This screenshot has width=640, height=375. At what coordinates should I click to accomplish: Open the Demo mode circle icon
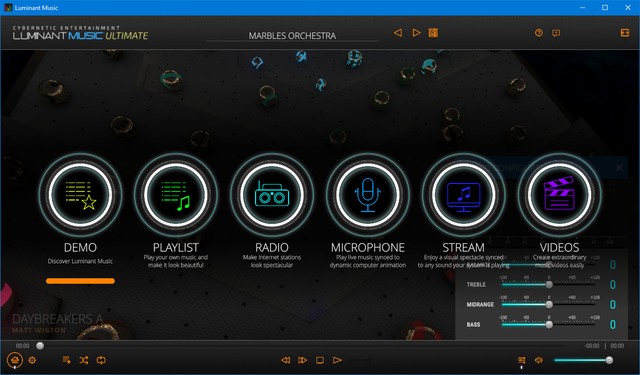(x=80, y=195)
